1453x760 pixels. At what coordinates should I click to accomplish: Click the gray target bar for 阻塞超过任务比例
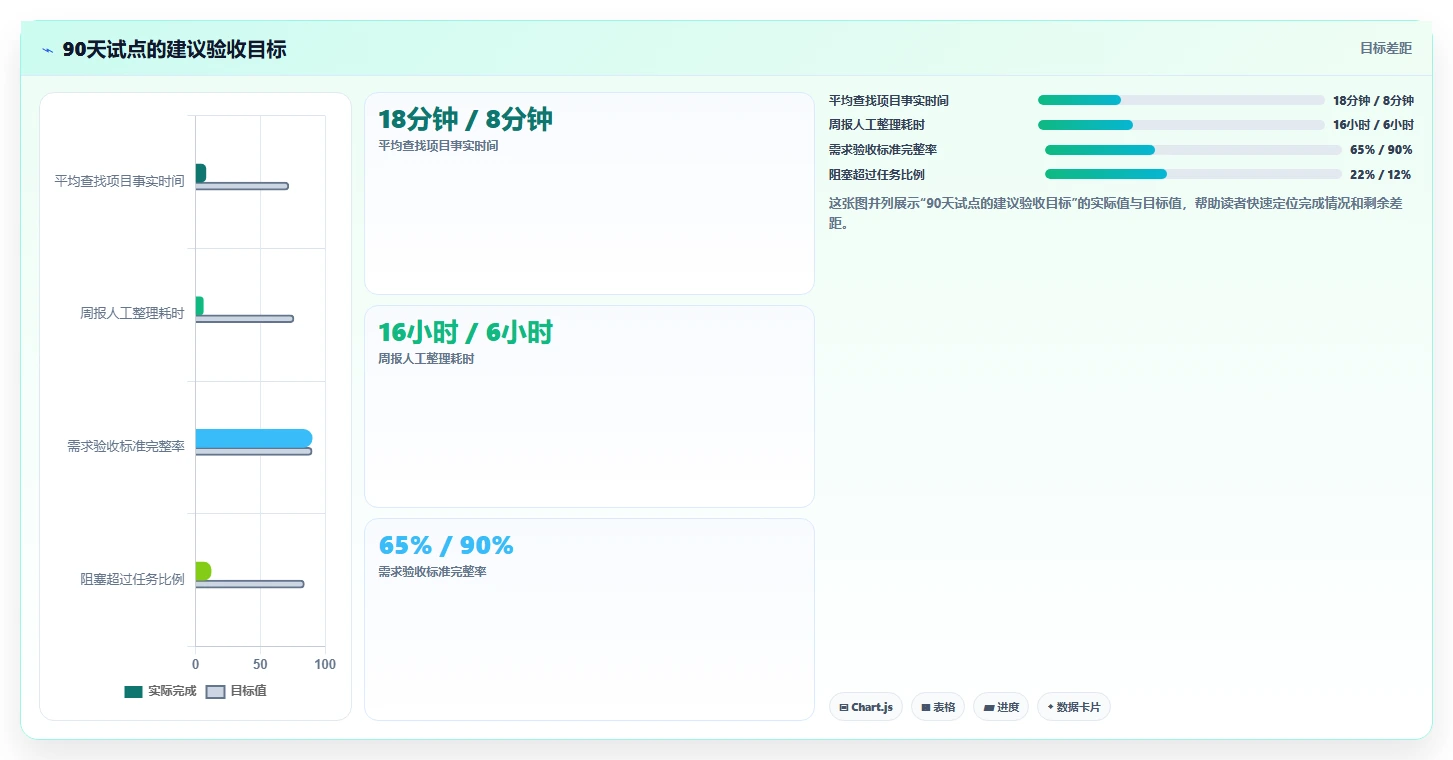250,584
